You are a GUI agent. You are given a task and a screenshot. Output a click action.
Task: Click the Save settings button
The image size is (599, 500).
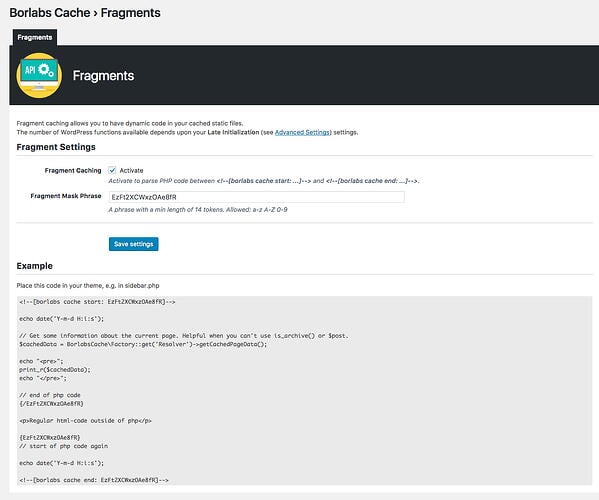[133, 244]
